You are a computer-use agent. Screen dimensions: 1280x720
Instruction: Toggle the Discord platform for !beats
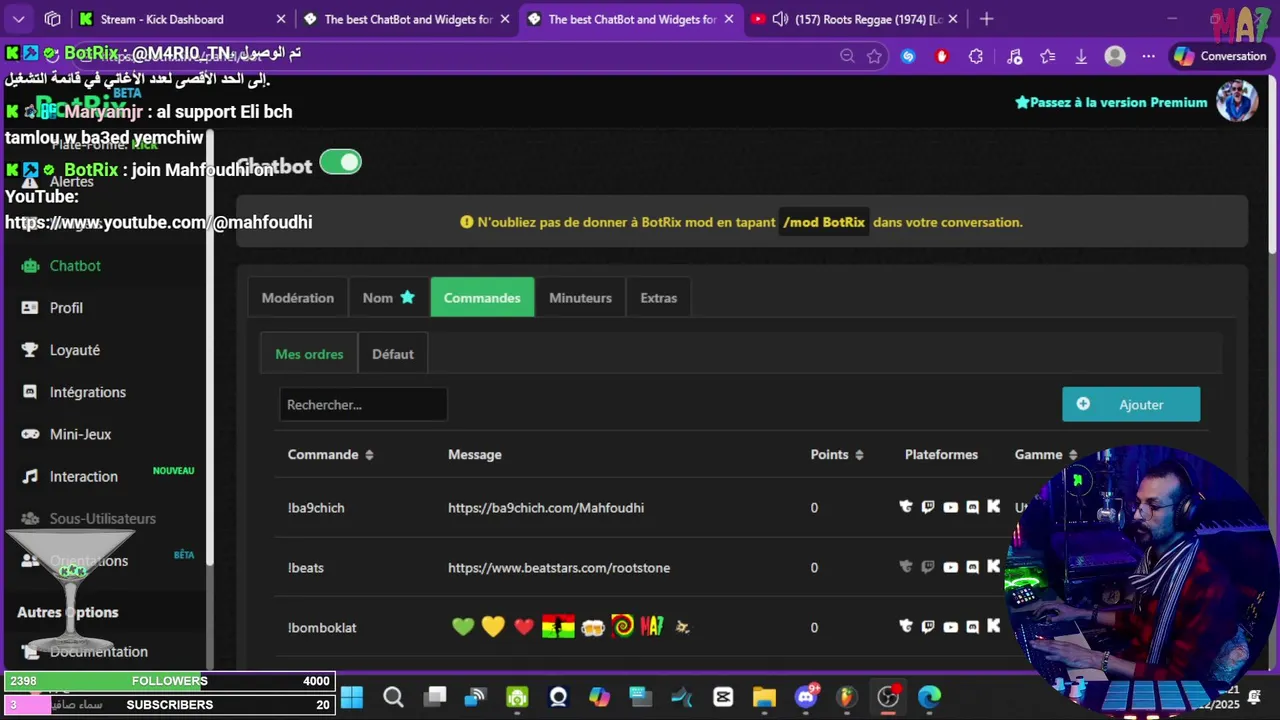click(972, 567)
